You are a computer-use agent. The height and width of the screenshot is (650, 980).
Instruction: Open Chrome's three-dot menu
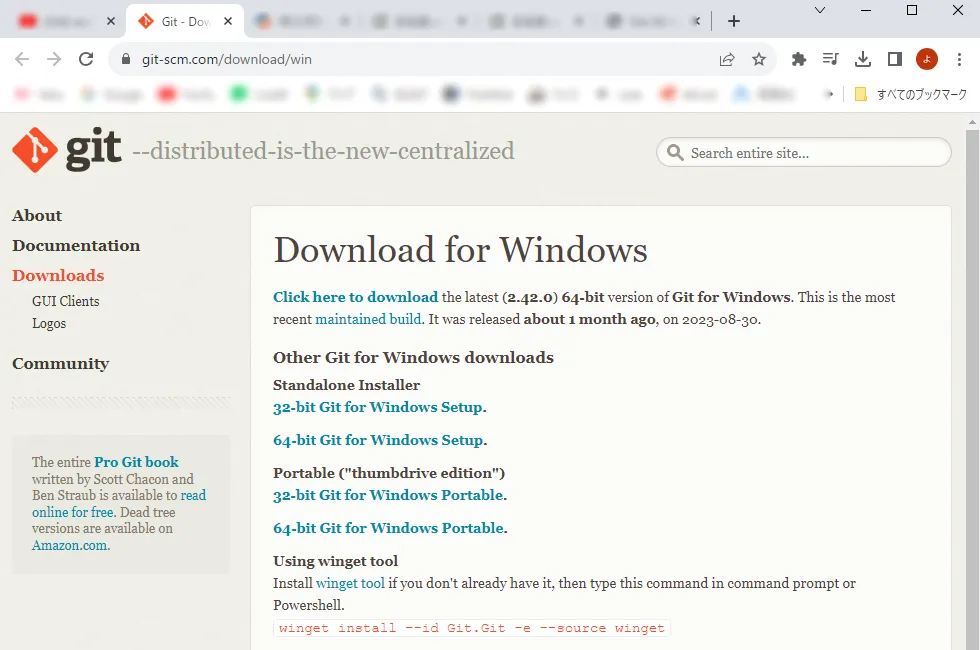pos(959,59)
